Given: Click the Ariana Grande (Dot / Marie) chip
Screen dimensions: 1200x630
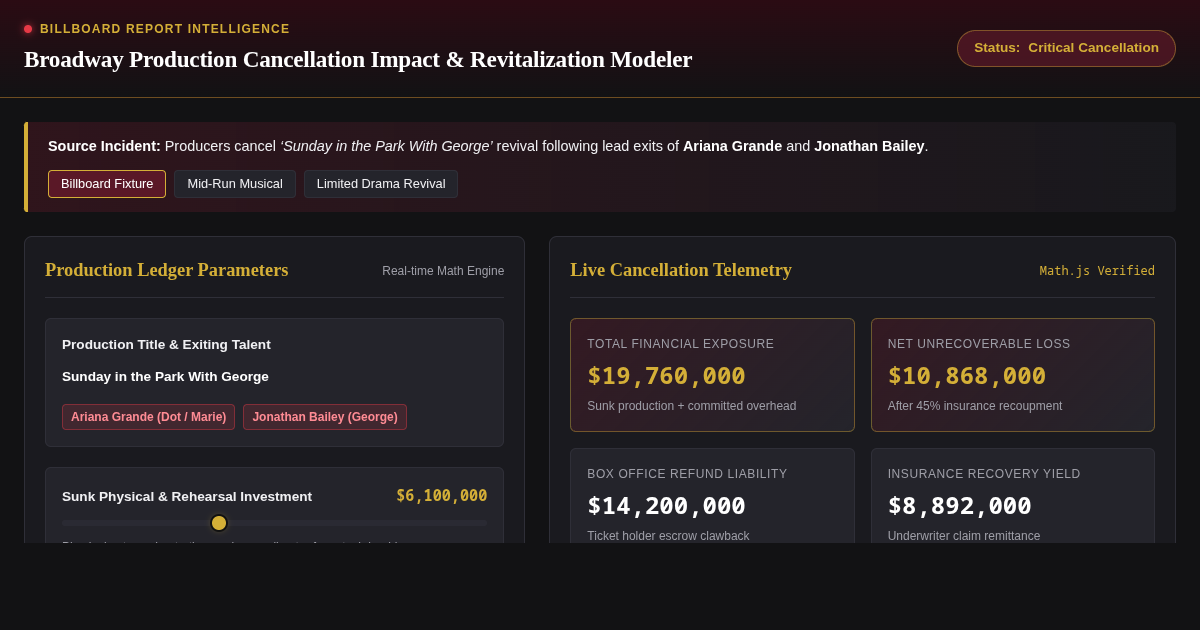Looking at the screenshot, I should (148, 417).
